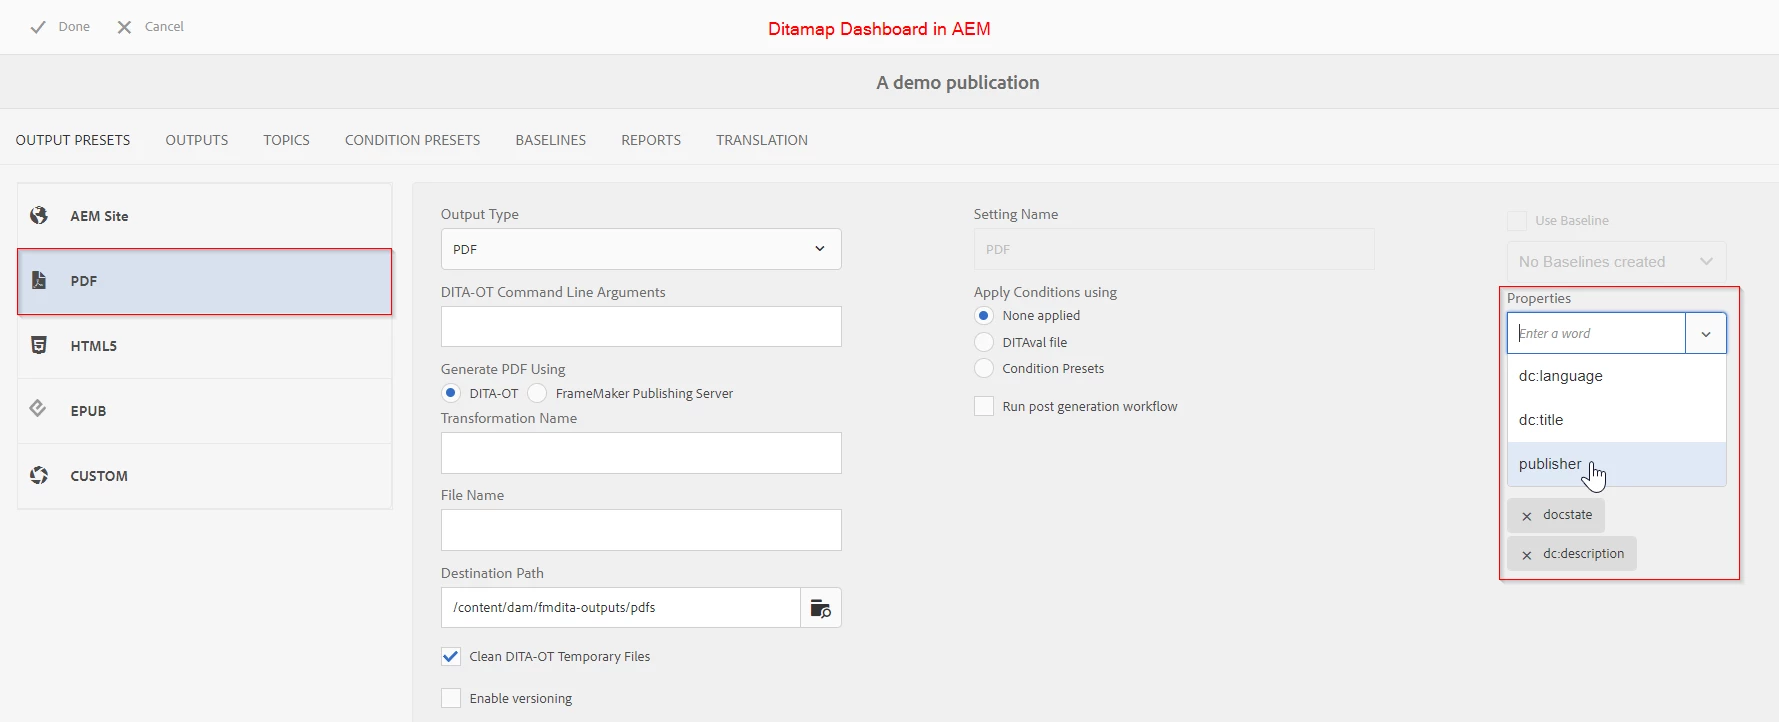Click the PDF file icon in presets

[x=39, y=280]
